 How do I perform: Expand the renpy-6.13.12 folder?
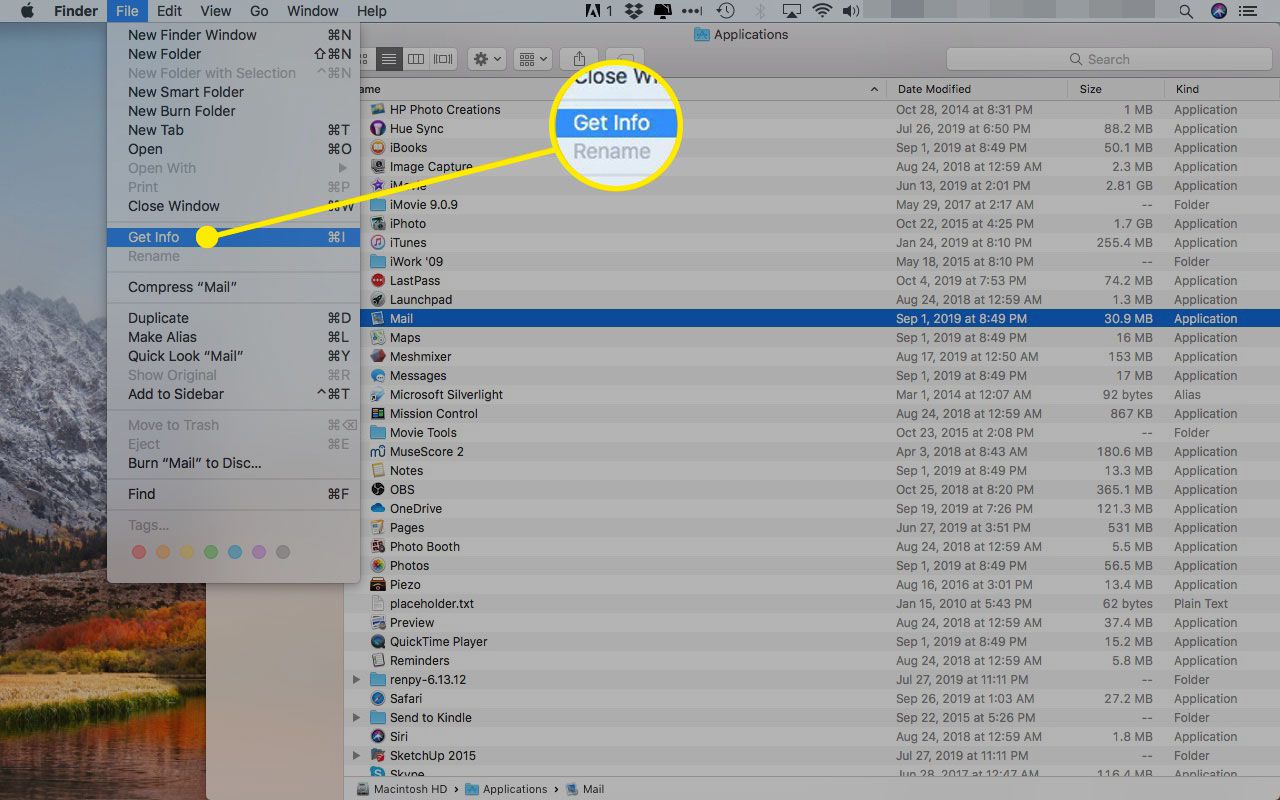(x=357, y=680)
